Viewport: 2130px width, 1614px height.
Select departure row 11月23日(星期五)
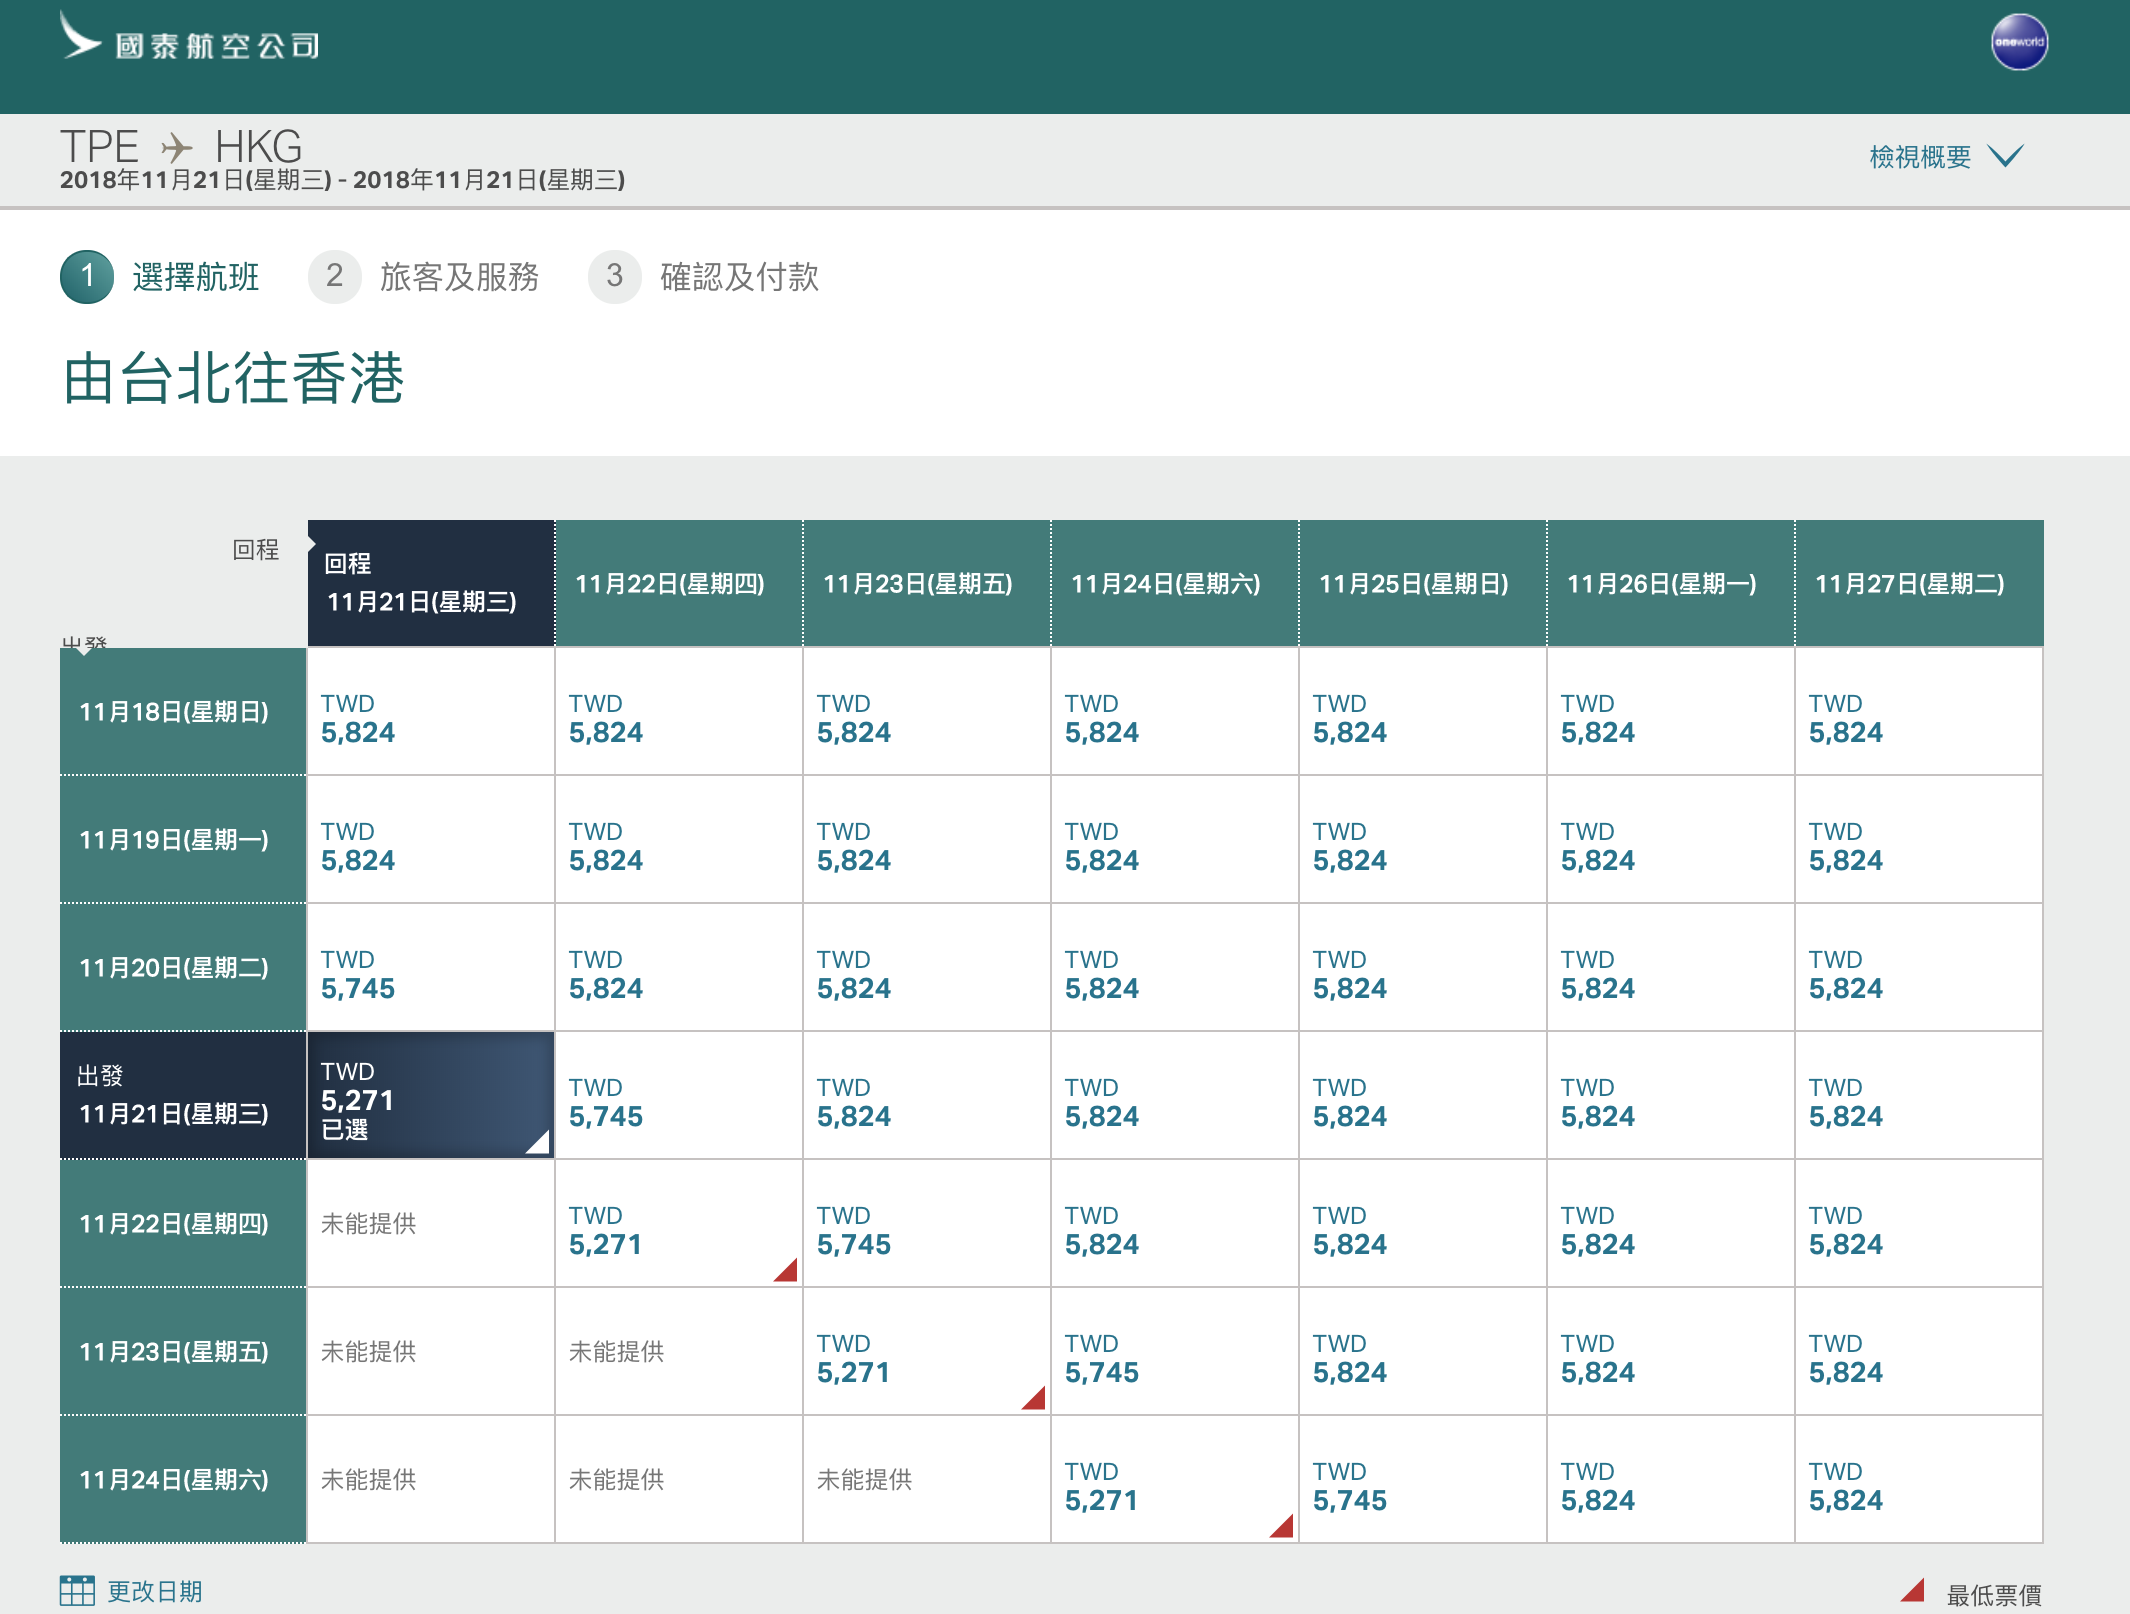[x=183, y=1351]
